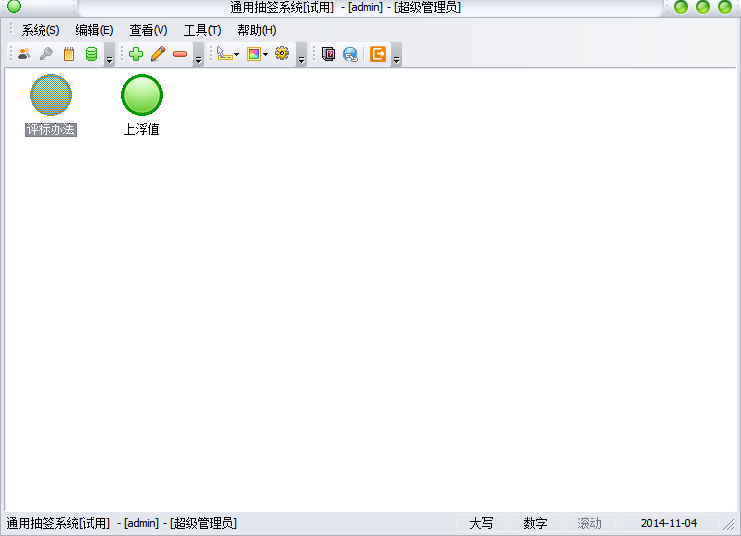Image resolution: width=741 pixels, height=536 pixels.
Task: Open settings with the gear icon
Action: click(282, 53)
